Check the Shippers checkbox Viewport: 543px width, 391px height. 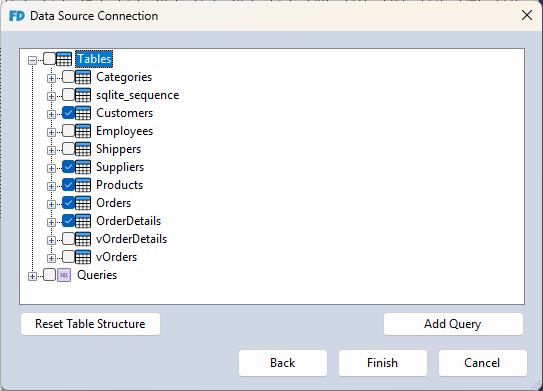point(68,149)
